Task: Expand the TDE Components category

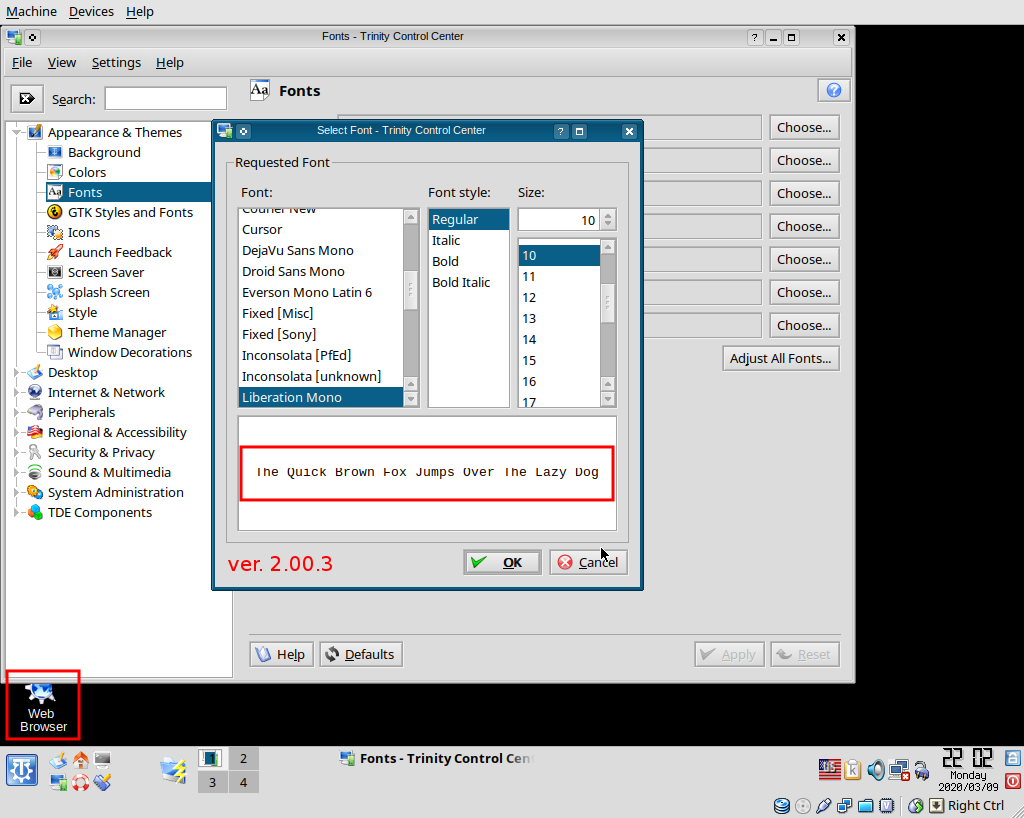Action: (18, 512)
